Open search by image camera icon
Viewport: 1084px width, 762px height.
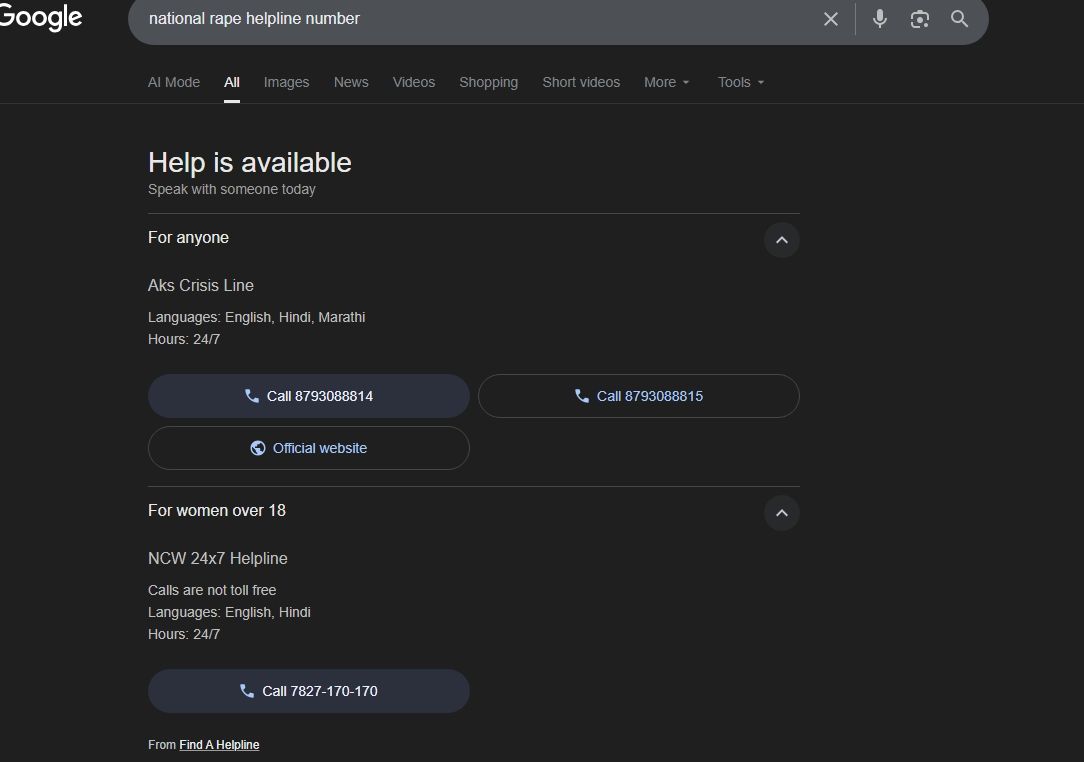tap(920, 19)
